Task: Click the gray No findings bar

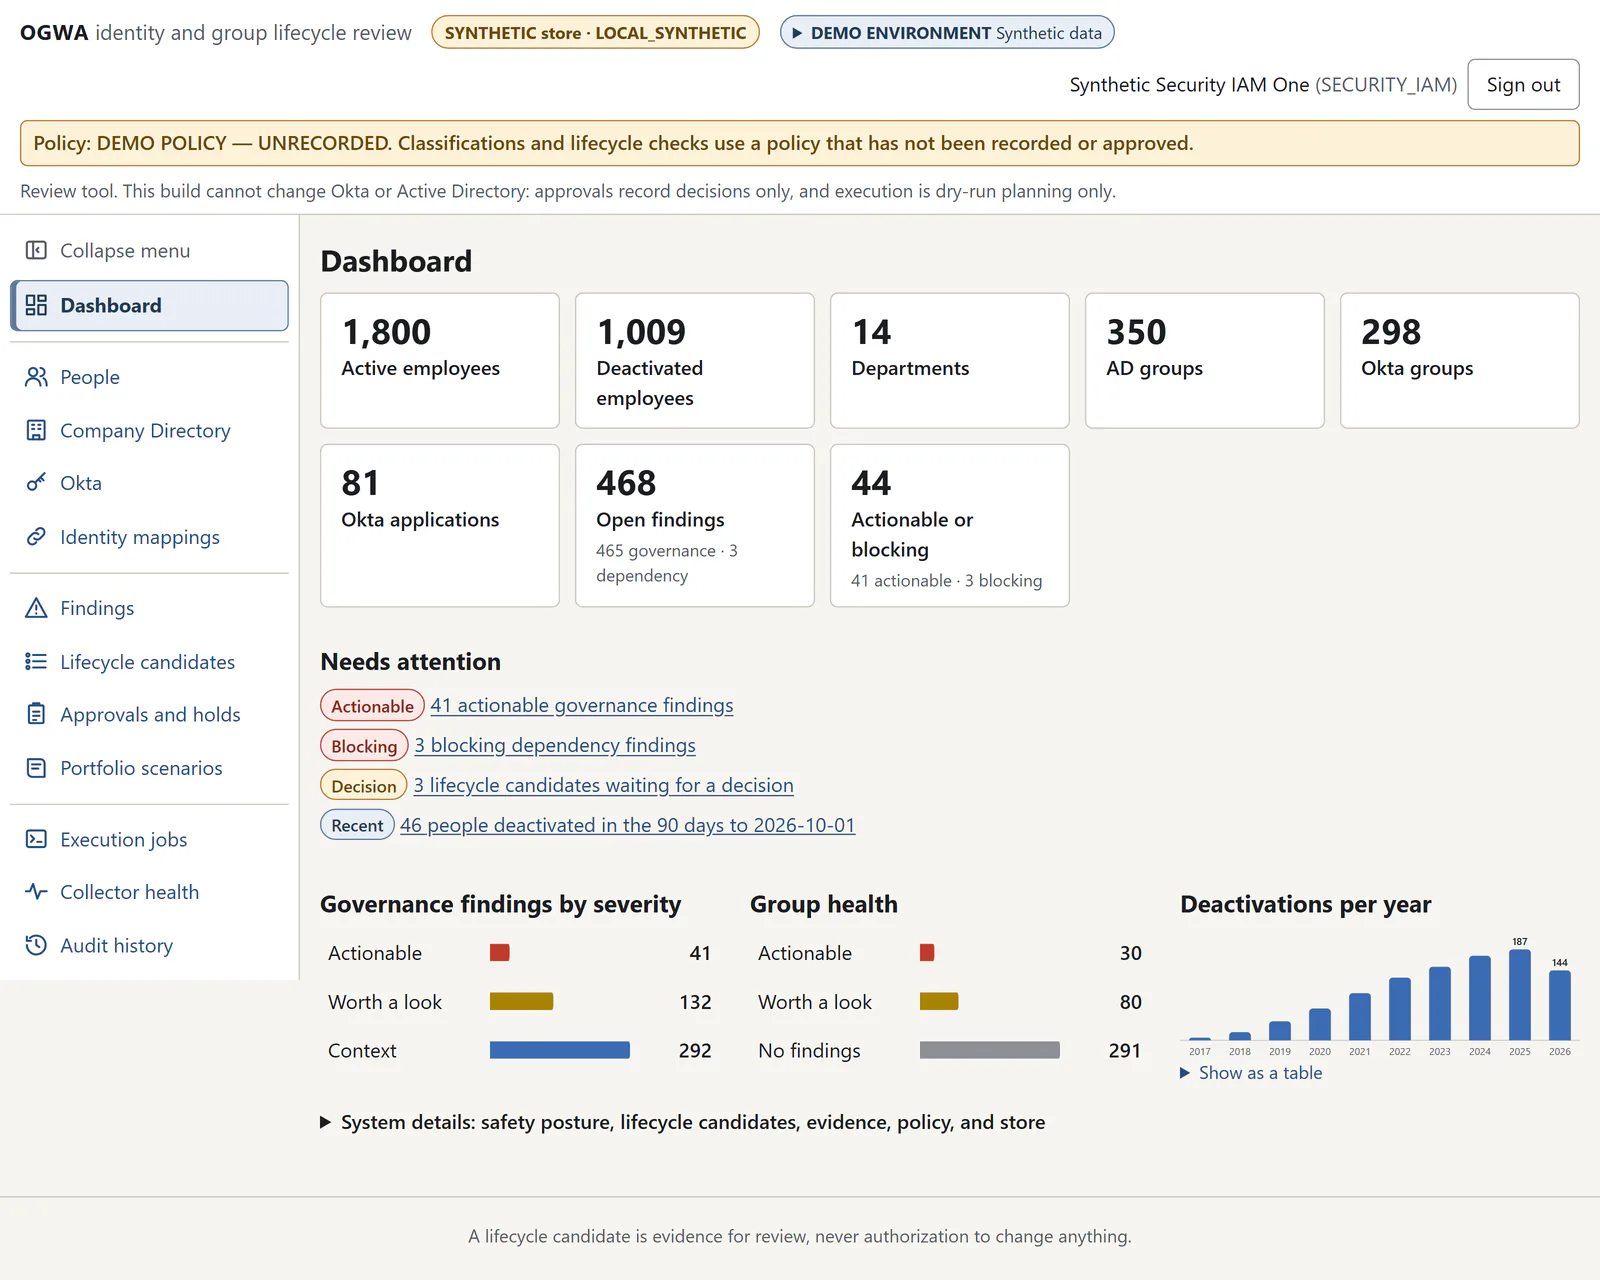Action: click(990, 1050)
